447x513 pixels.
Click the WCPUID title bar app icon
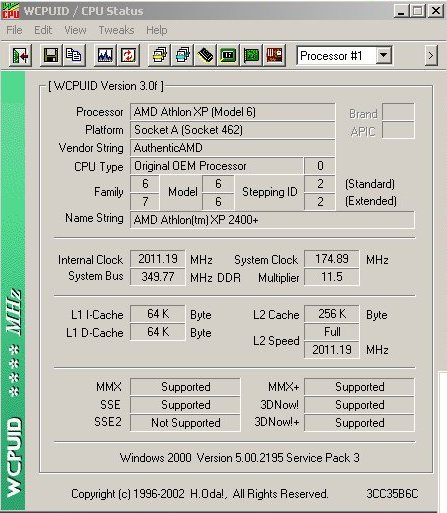pyautogui.click(x=10, y=11)
